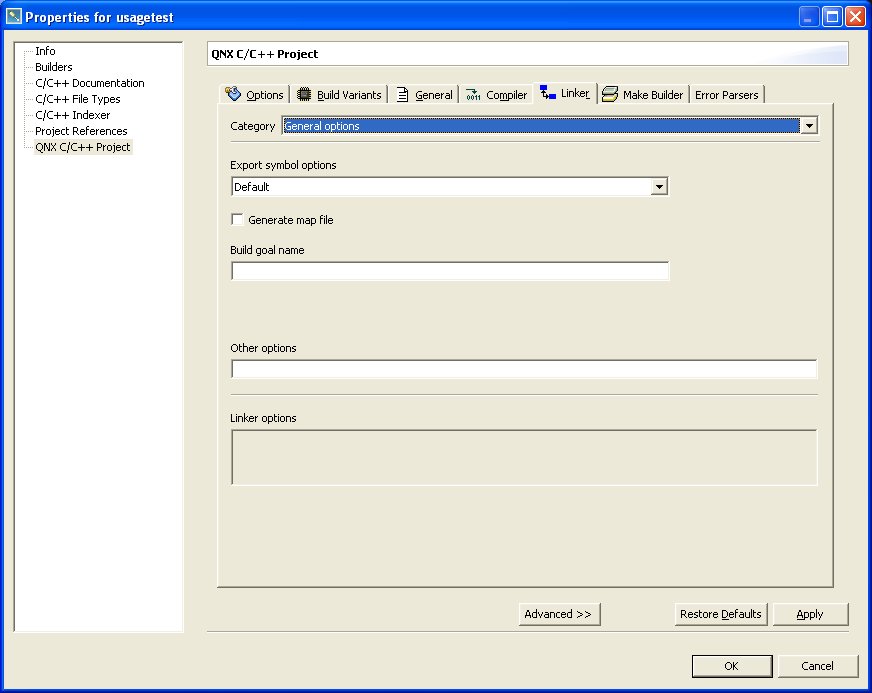The height and width of the screenshot is (693, 872).
Task: Toggle Generate map file off after enabling
Action: [236, 219]
